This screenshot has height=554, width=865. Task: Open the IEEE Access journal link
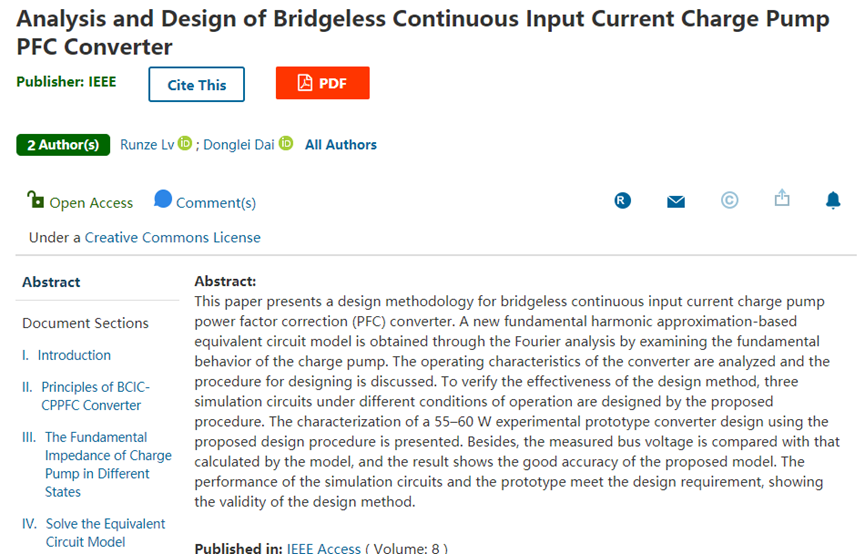[323, 548]
